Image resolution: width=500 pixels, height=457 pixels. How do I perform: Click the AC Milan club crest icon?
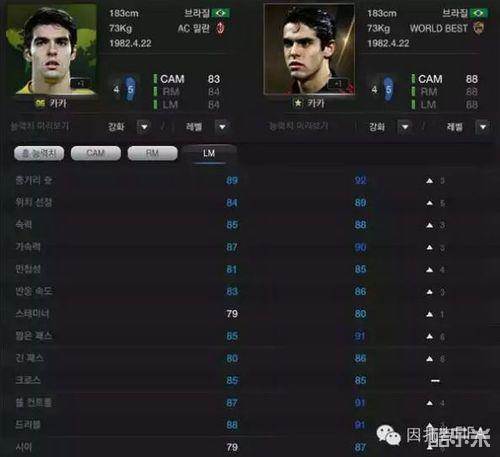pyautogui.click(x=220, y=28)
